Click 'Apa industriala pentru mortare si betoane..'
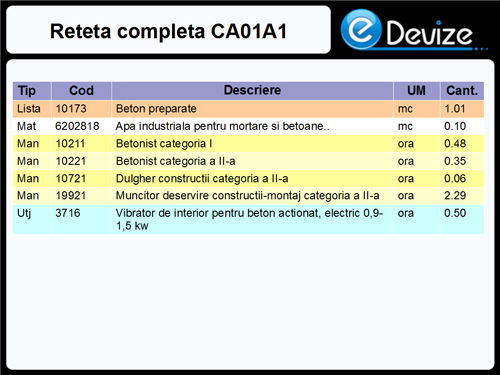 (x=222, y=126)
